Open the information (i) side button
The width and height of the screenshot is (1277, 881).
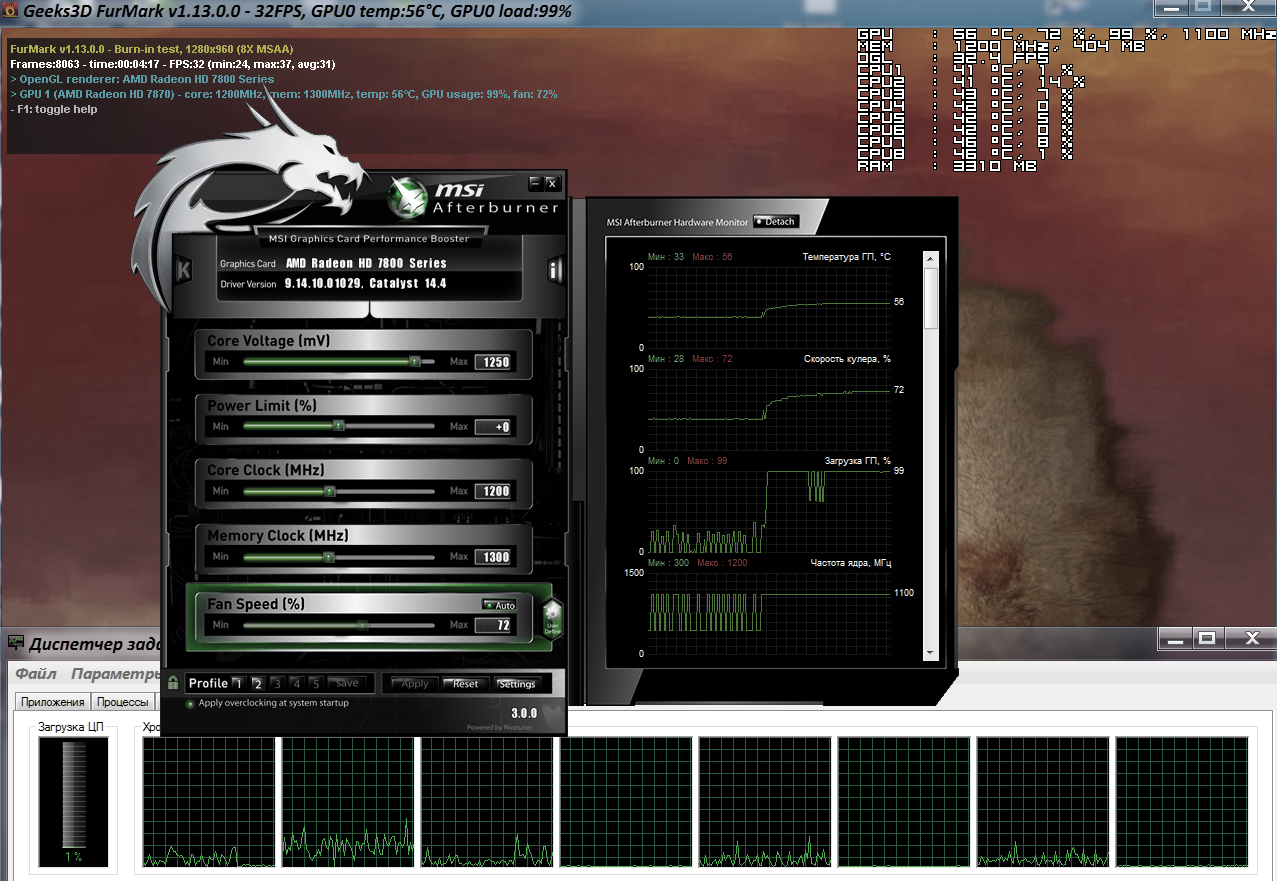point(556,269)
